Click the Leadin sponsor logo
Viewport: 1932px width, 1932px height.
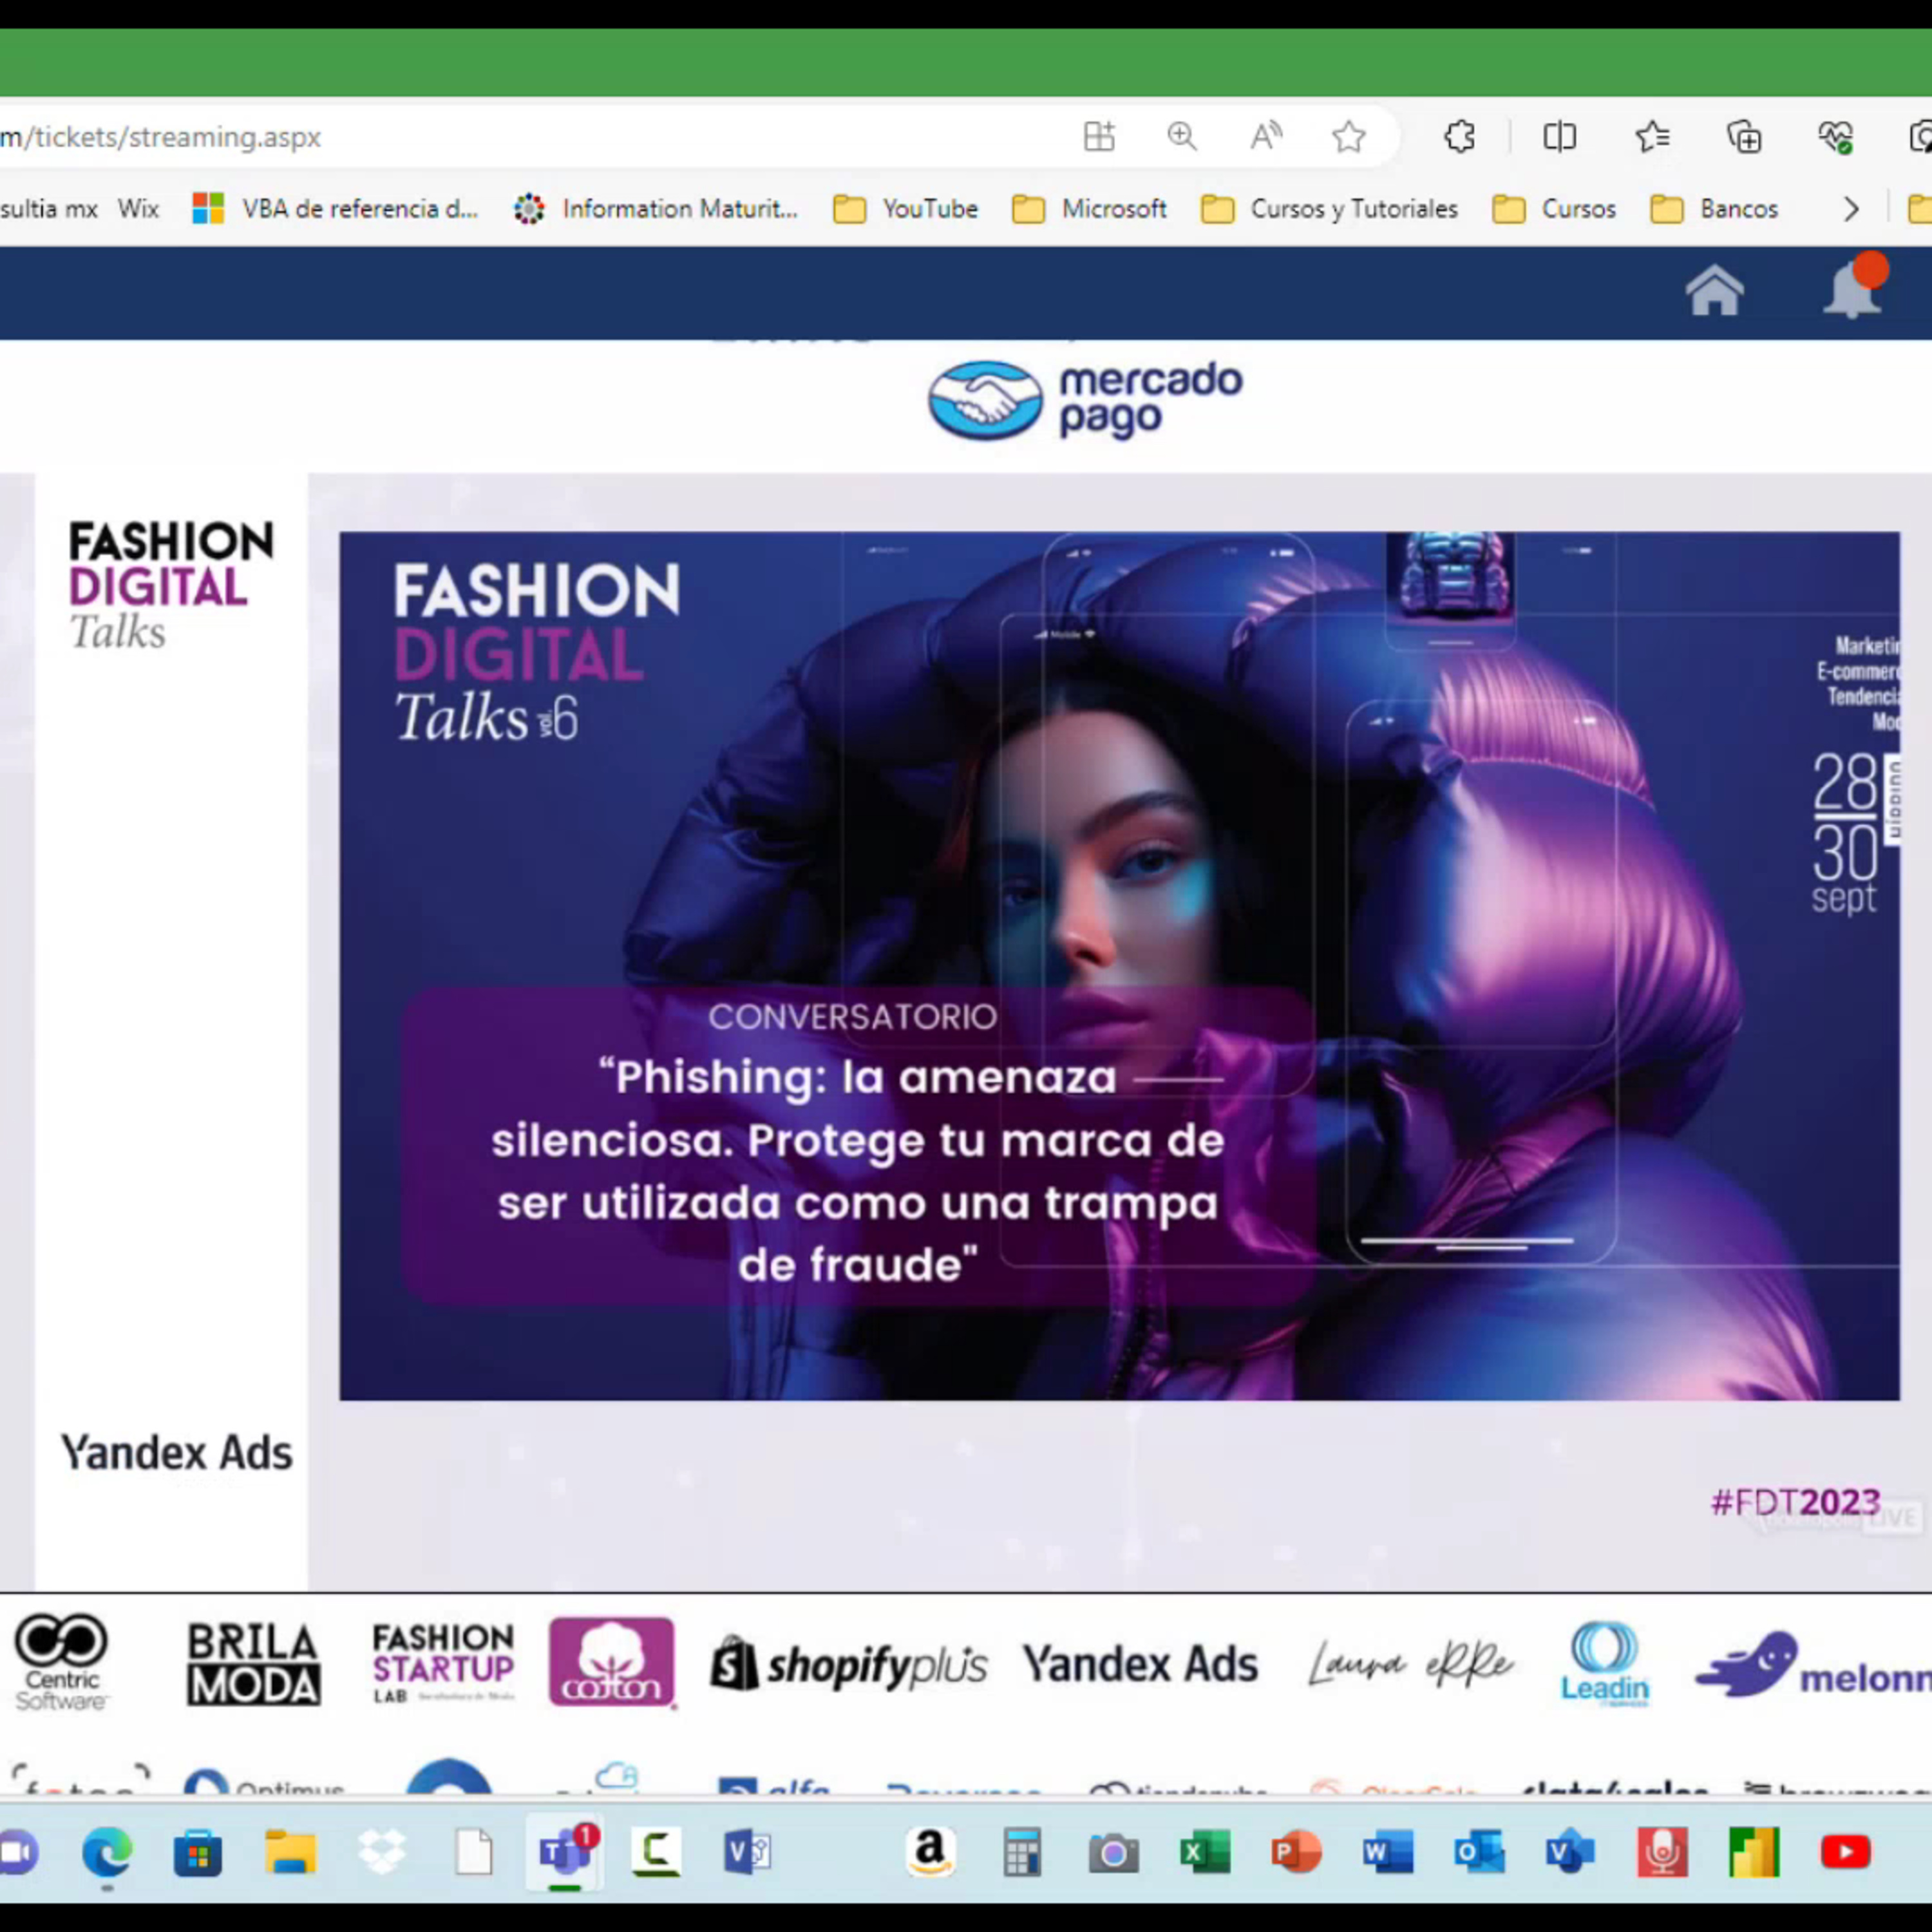(x=1605, y=1664)
